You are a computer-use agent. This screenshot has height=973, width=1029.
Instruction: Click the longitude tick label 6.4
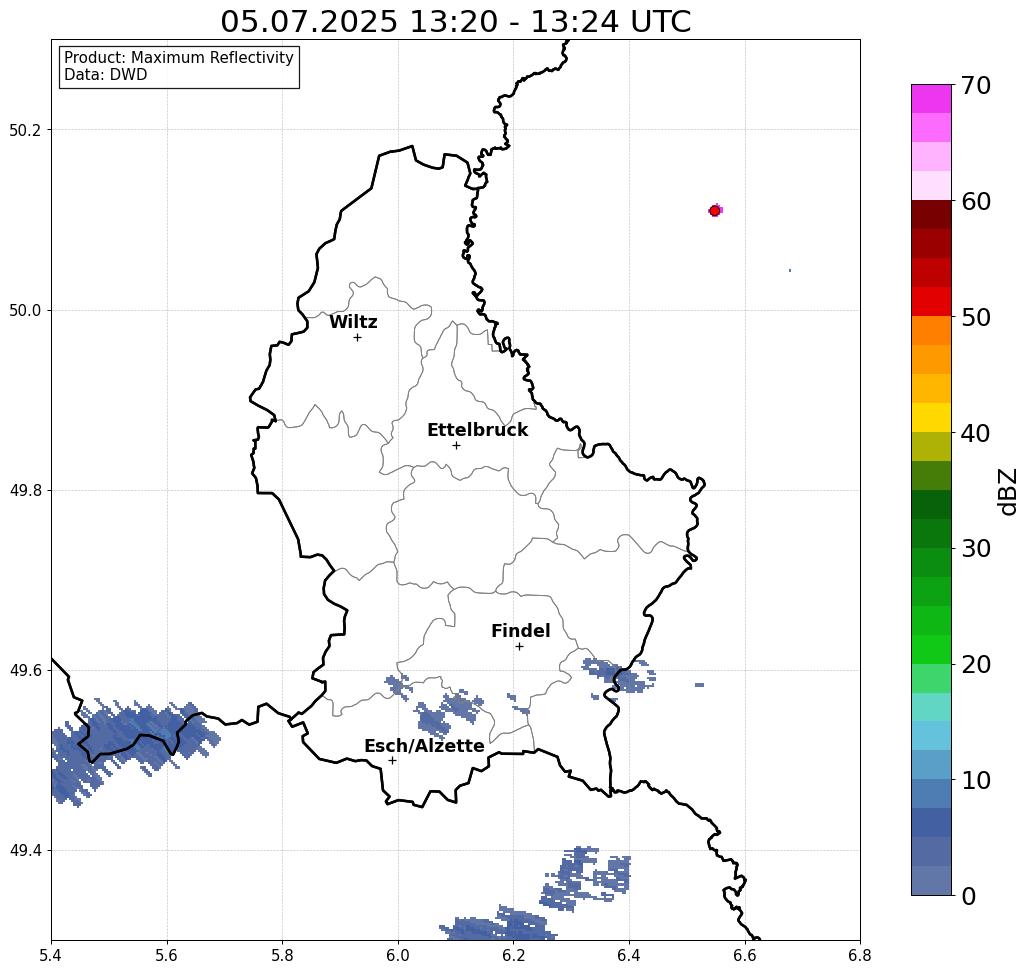coord(629,955)
